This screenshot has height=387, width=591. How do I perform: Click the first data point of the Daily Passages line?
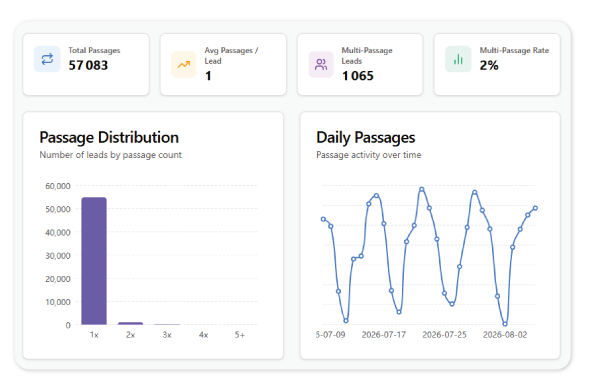(323, 219)
